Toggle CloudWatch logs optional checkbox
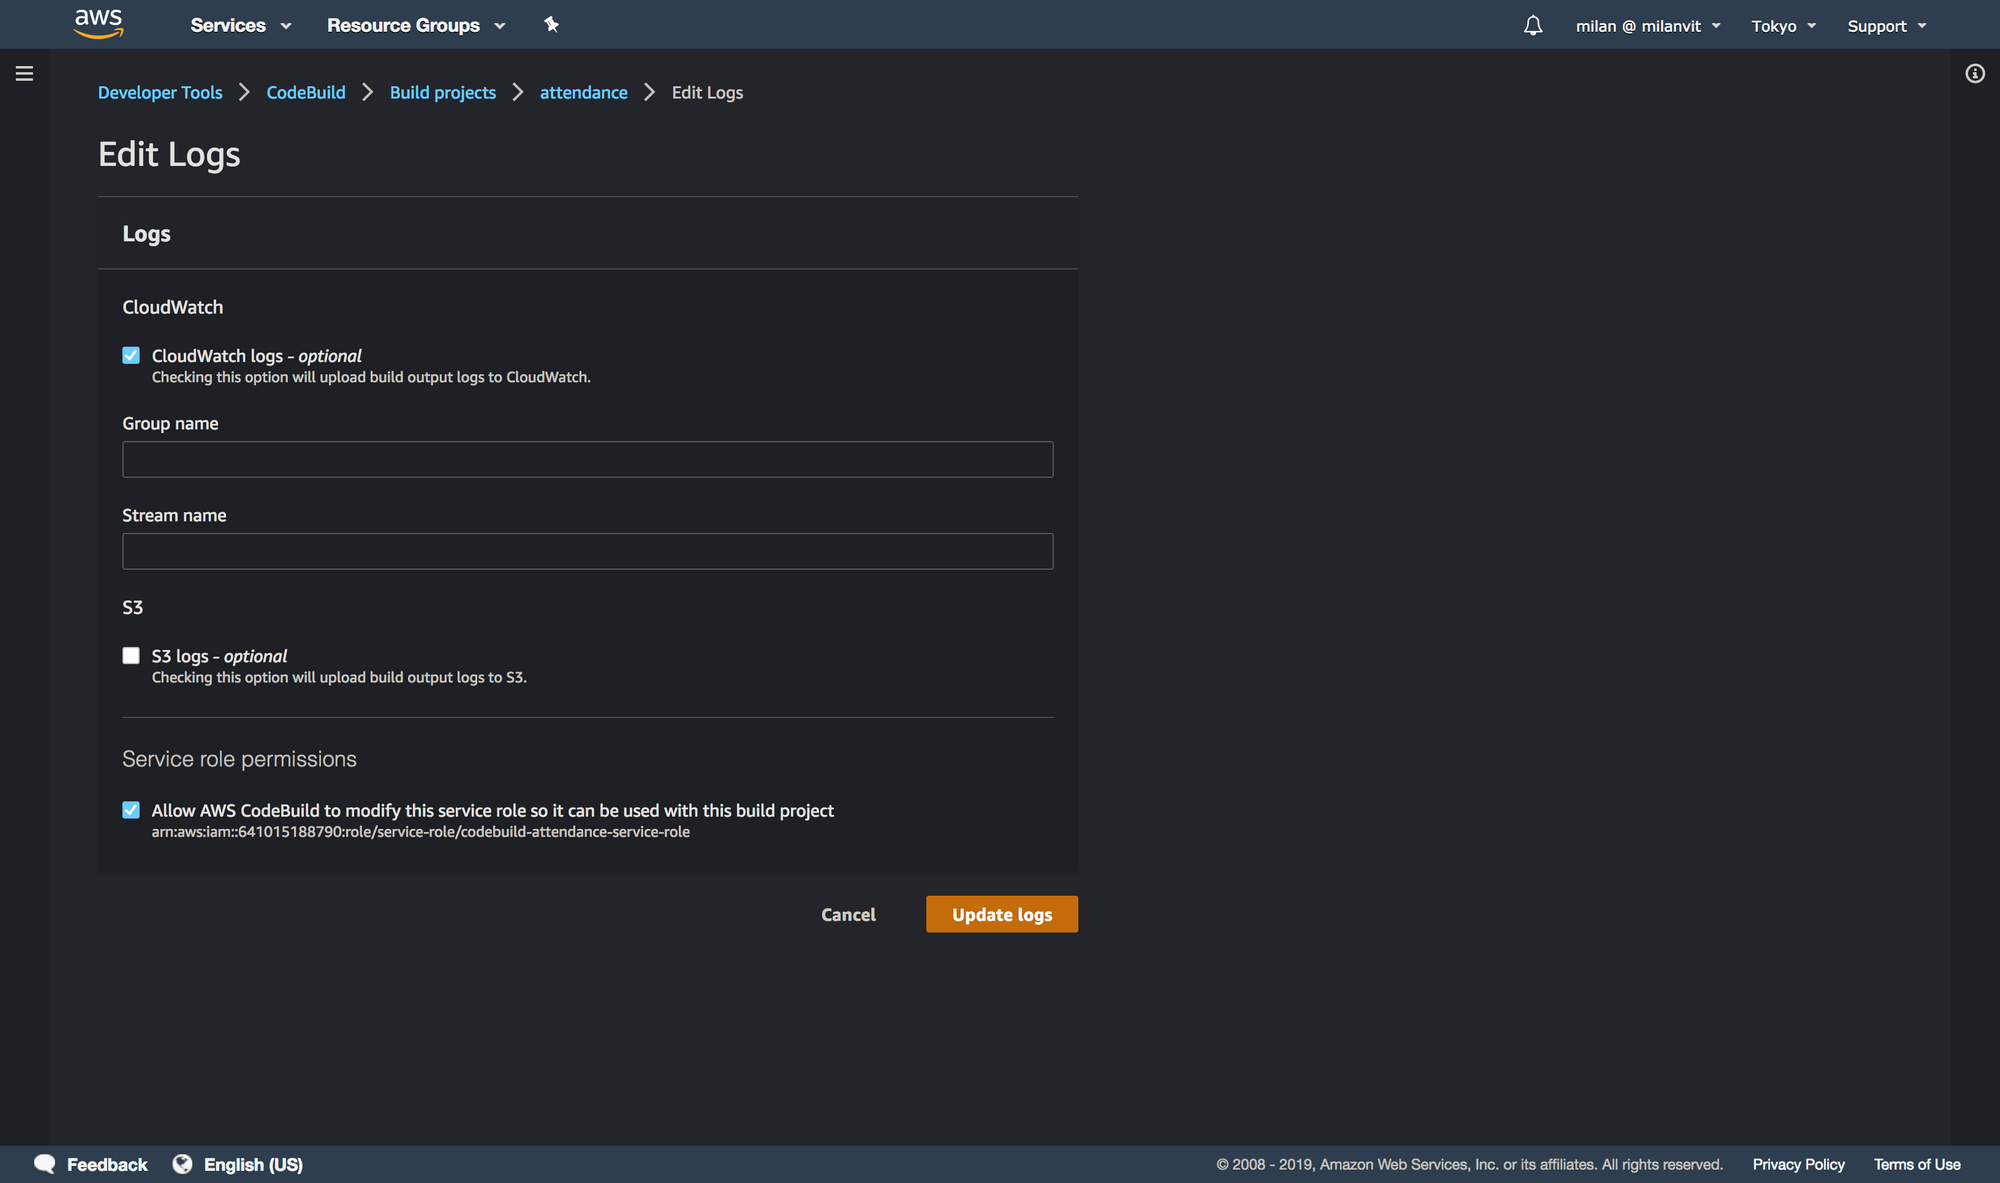 [x=130, y=353]
